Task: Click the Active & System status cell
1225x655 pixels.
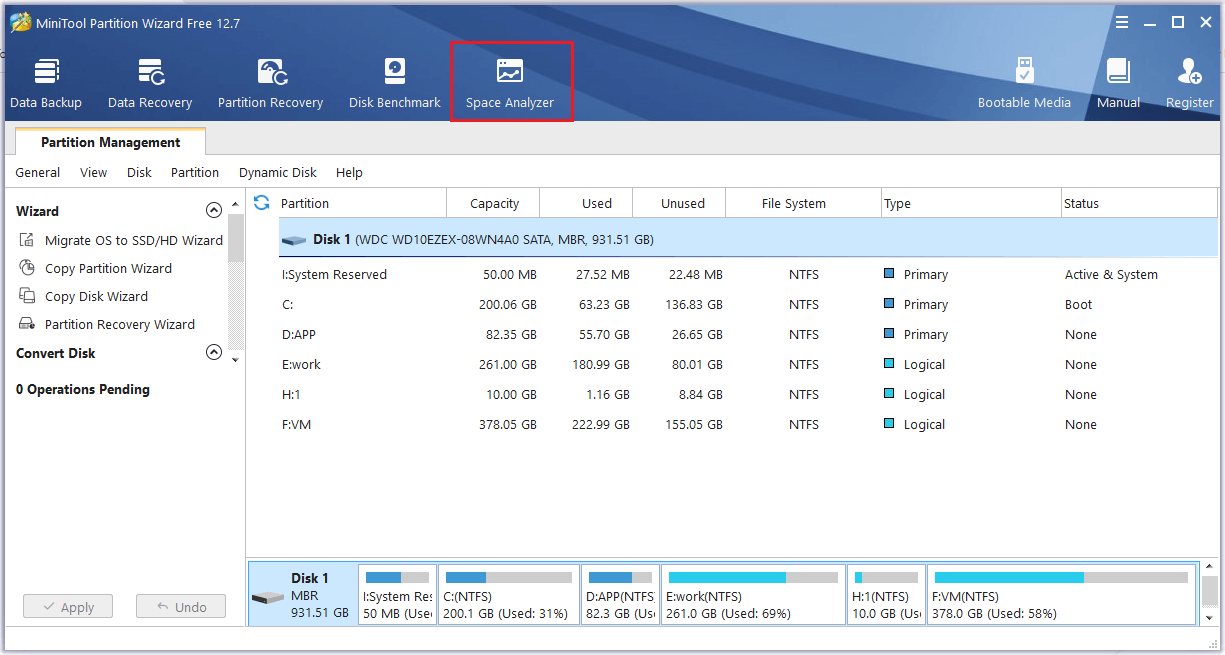Action: coord(1111,274)
